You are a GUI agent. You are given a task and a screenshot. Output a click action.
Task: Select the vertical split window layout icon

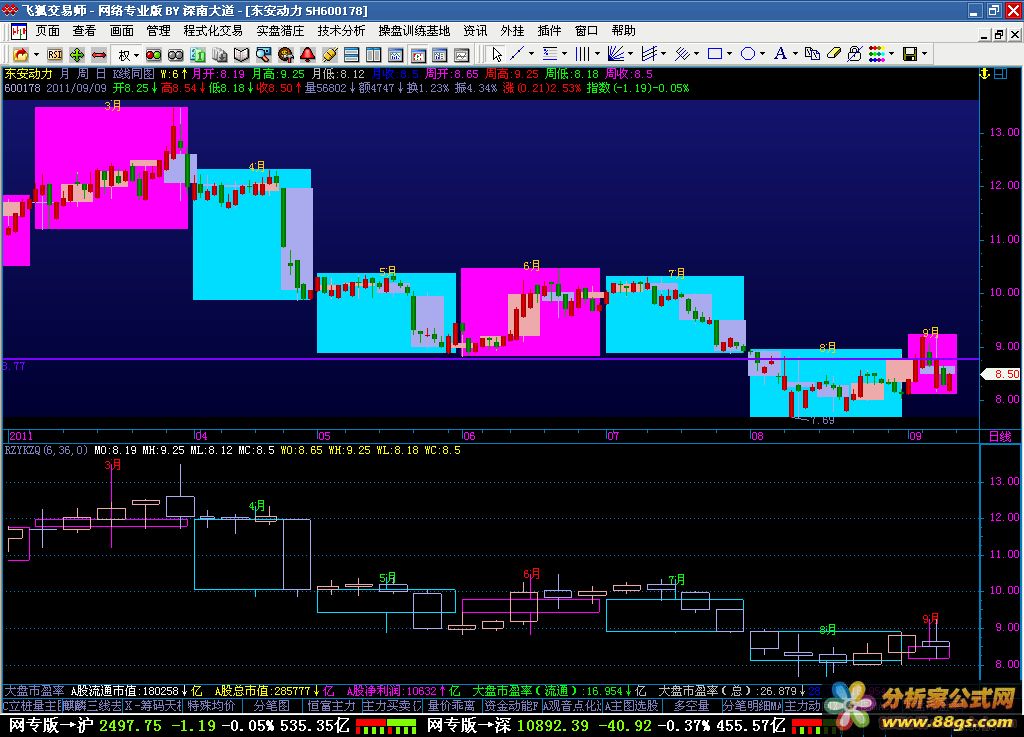coord(374,54)
